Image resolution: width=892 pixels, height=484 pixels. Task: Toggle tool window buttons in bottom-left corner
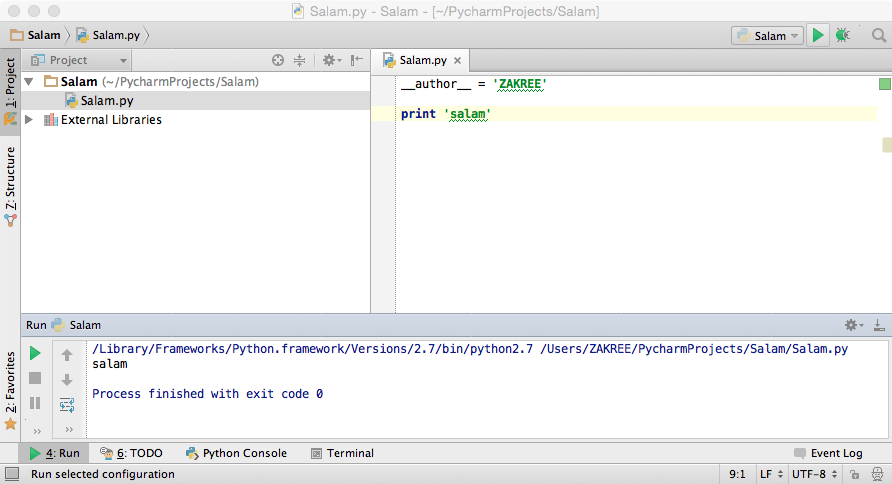(x=10, y=475)
